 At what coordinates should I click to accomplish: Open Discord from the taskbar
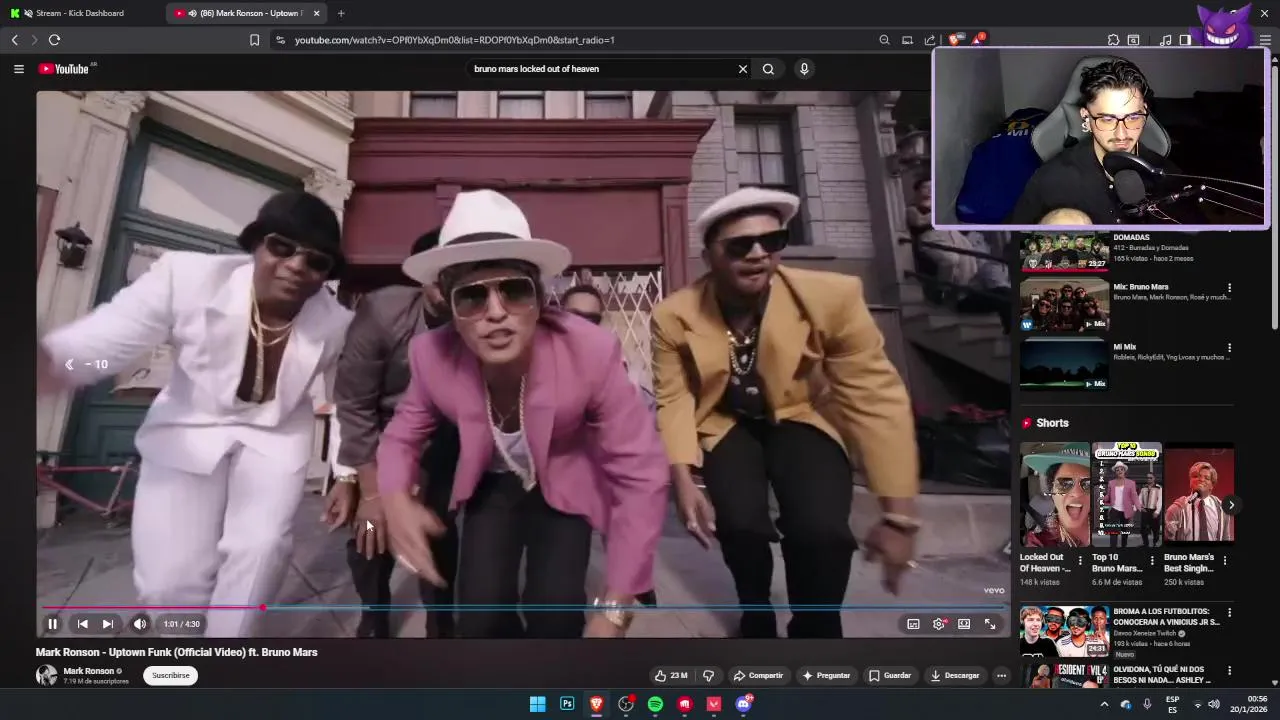pos(743,704)
